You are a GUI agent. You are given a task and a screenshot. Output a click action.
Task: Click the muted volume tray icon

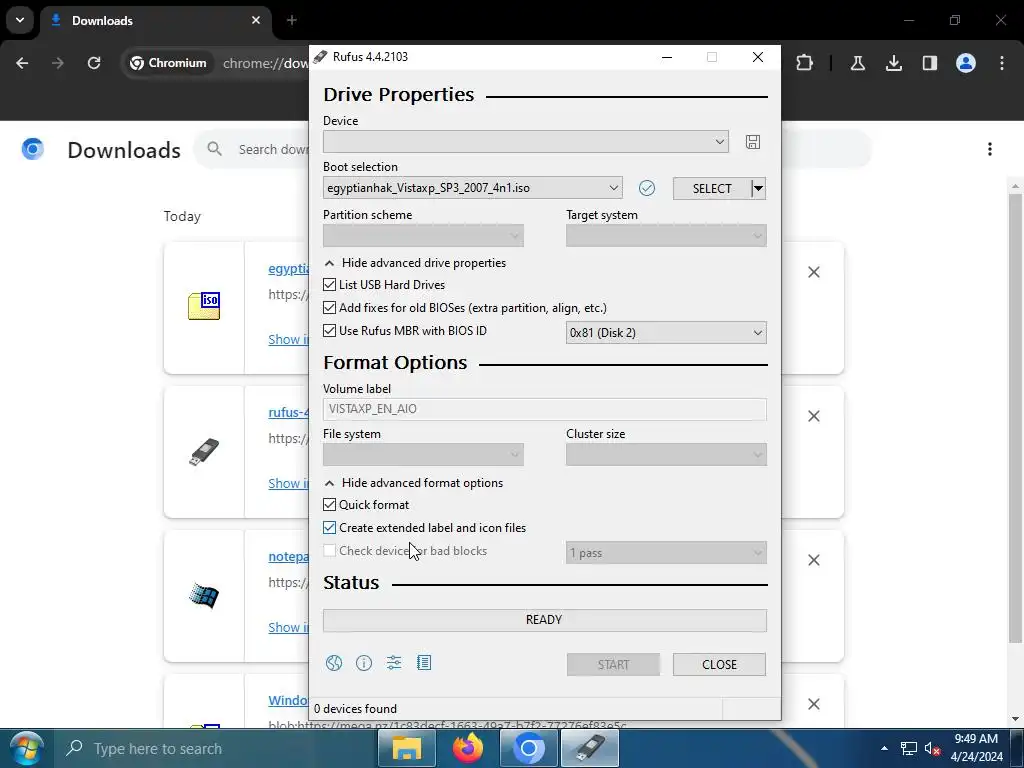(932, 748)
